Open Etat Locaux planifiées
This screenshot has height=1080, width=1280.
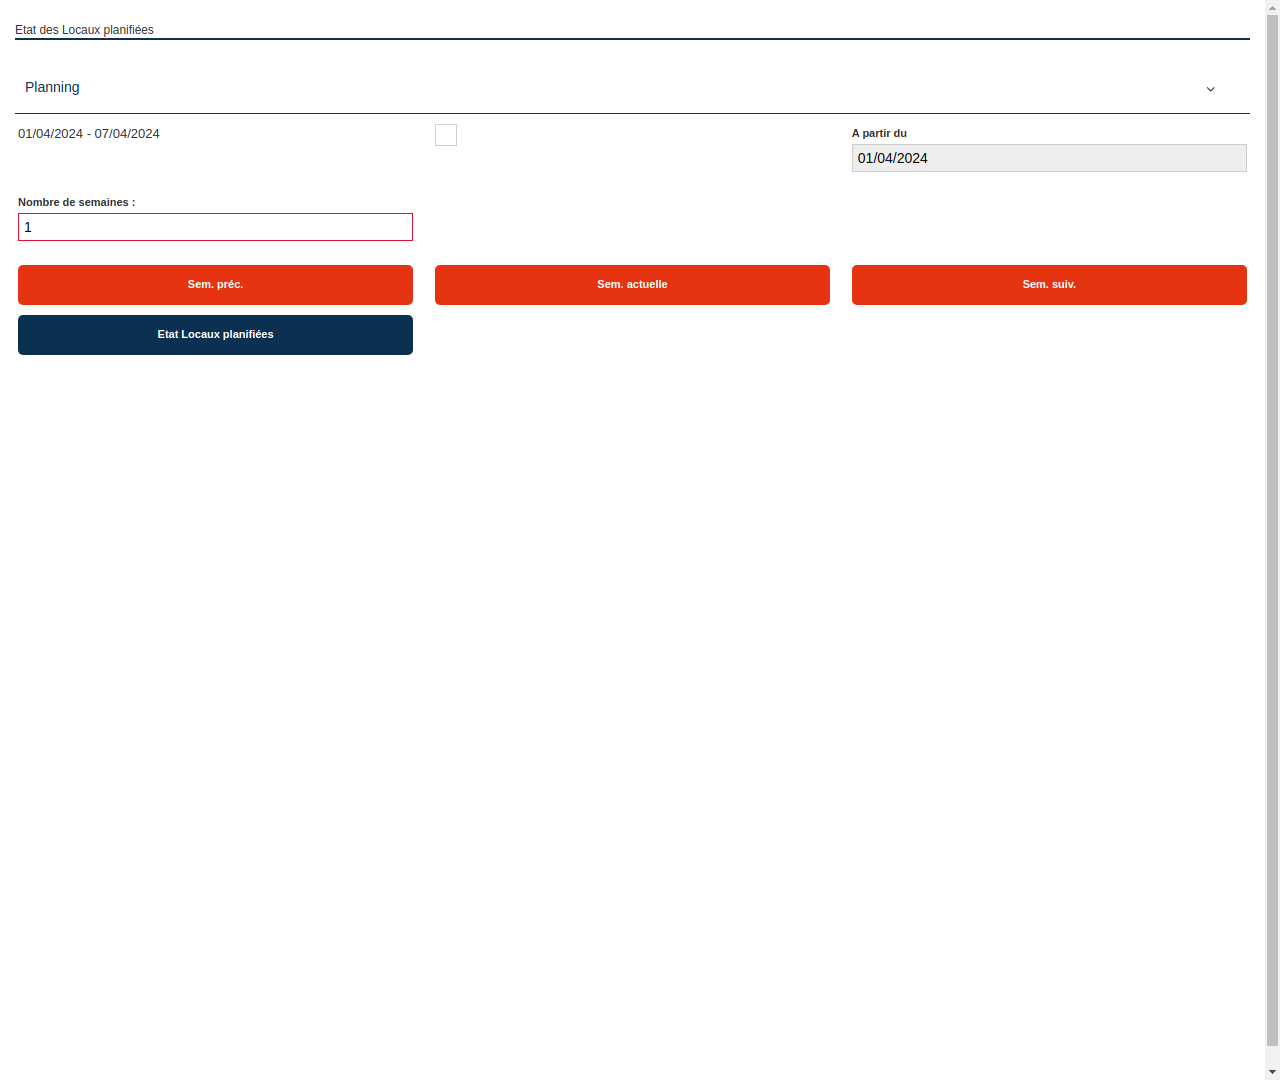[x=215, y=334]
